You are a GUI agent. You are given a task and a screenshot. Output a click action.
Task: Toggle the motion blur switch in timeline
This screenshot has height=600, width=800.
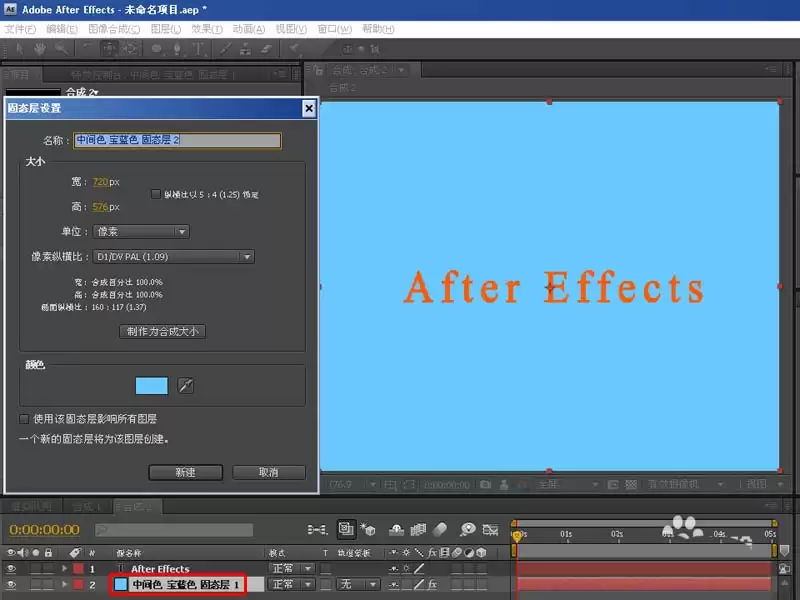pos(439,530)
